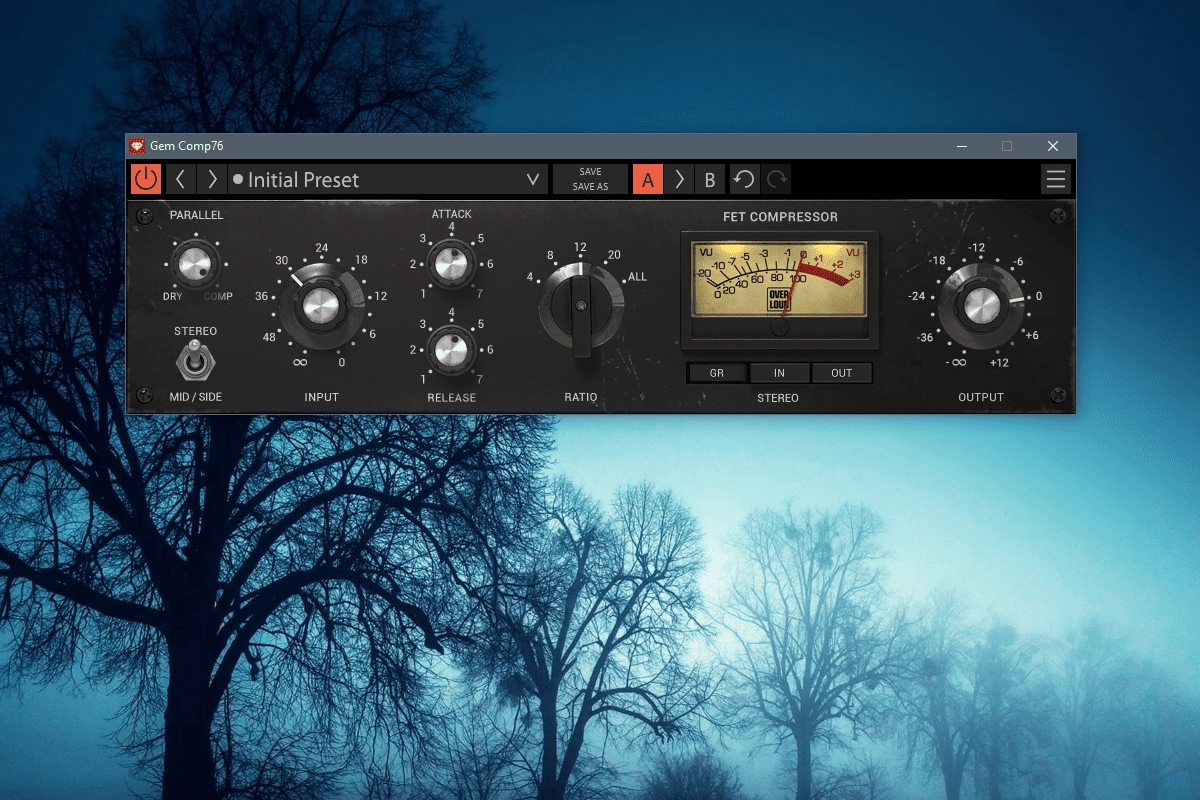Click the RATIO rotary selector
Screen dimensions: 1200x800
tap(580, 306)
